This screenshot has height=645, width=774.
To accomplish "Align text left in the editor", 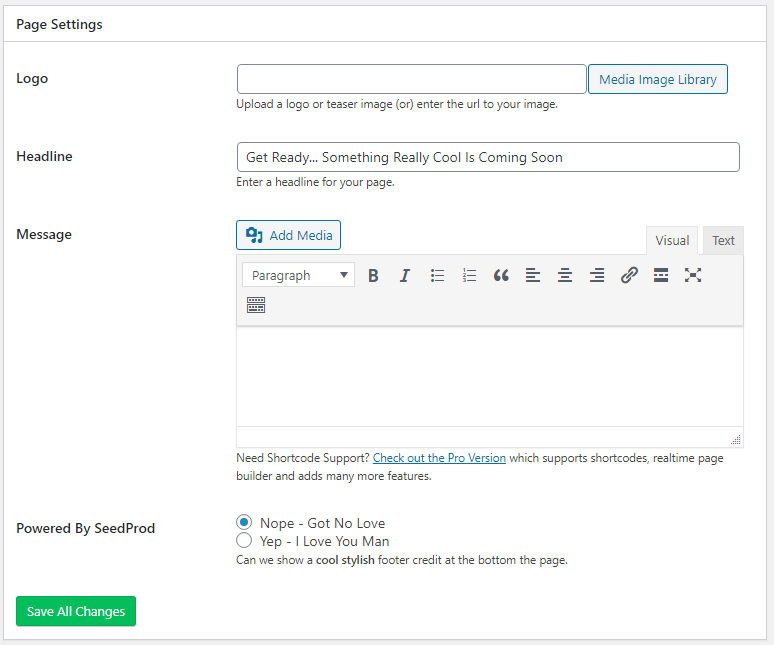I will tap(533, 275).
